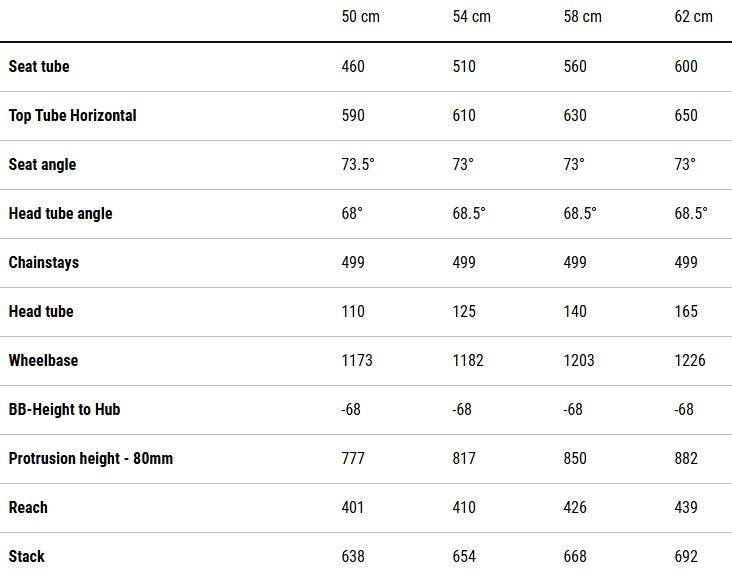Click the 600 seat tube value
Screen dimensions: 732x574
point(686,66)
